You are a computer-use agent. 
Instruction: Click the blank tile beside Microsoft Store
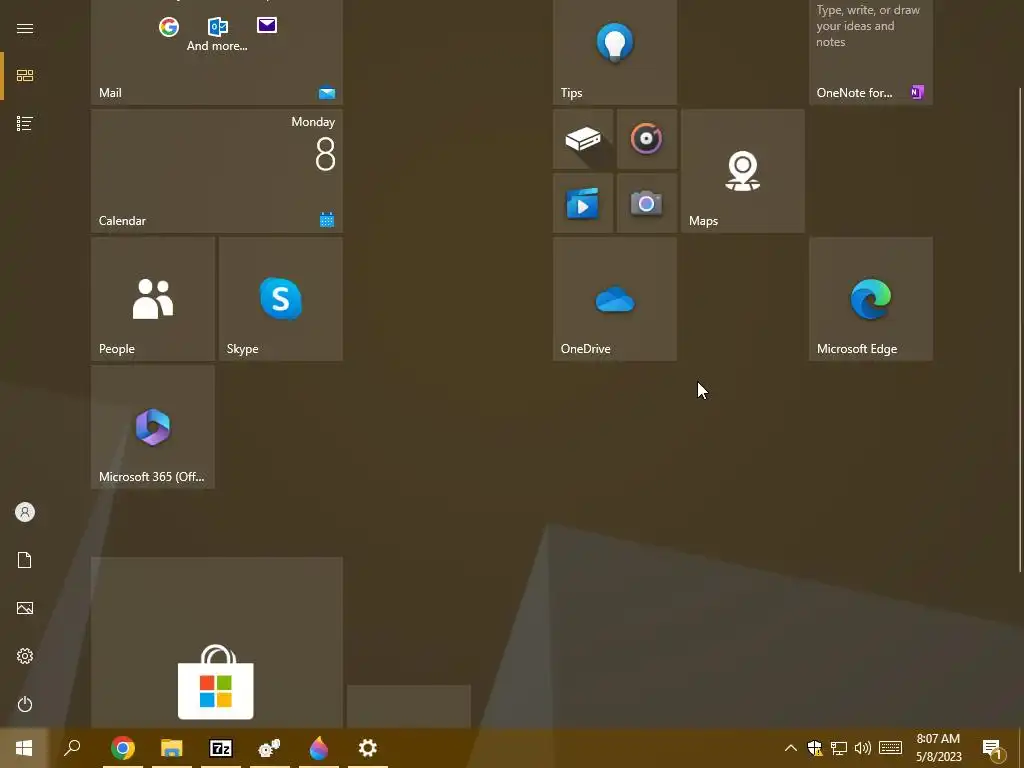pyautogui.click(x=409, y=707)
